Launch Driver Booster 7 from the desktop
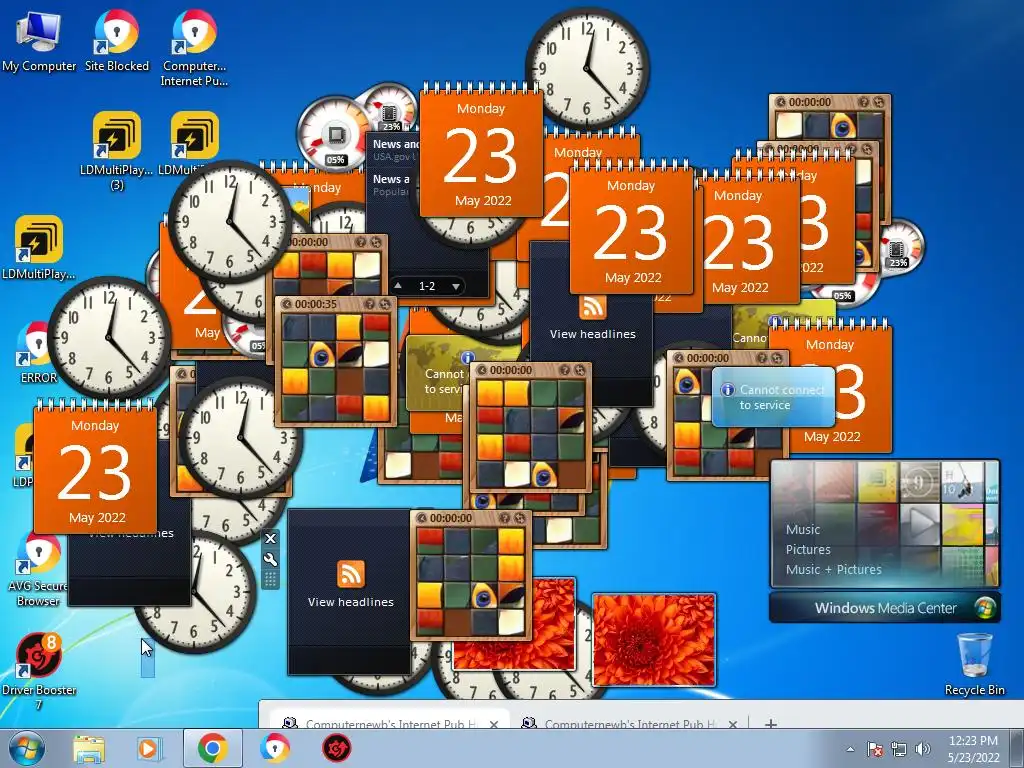1024x768 pixels. [x=39, y=671]
